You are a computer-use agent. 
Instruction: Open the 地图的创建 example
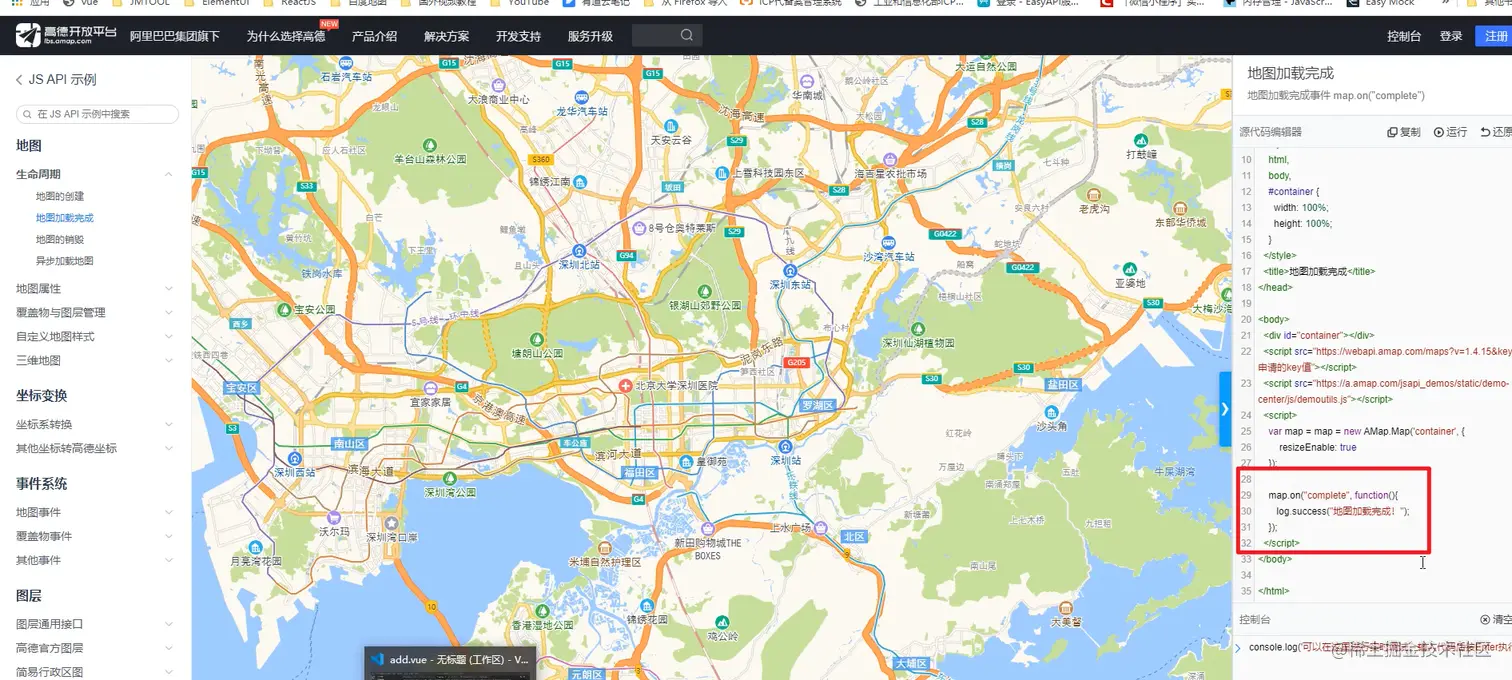point(60,196)
